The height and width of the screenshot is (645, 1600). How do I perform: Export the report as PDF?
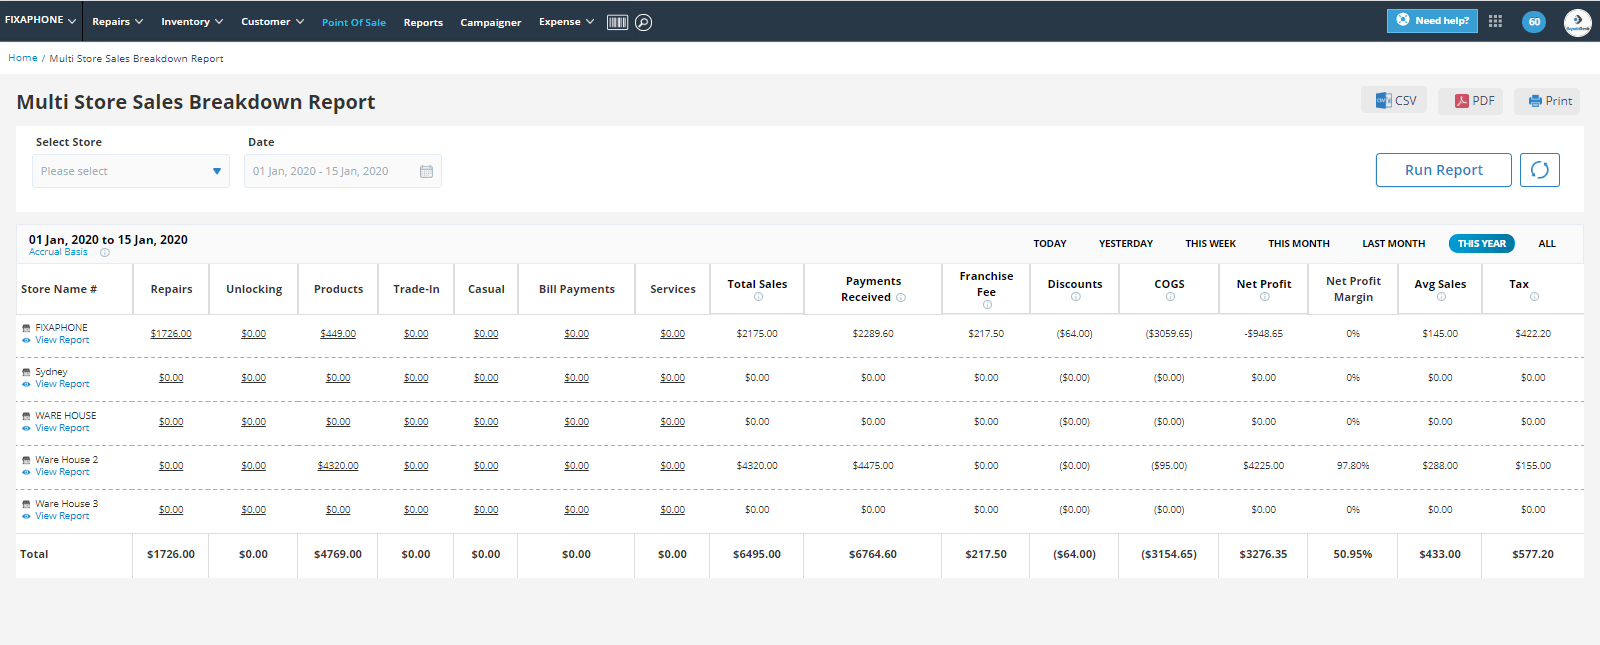coord(1471,101)
